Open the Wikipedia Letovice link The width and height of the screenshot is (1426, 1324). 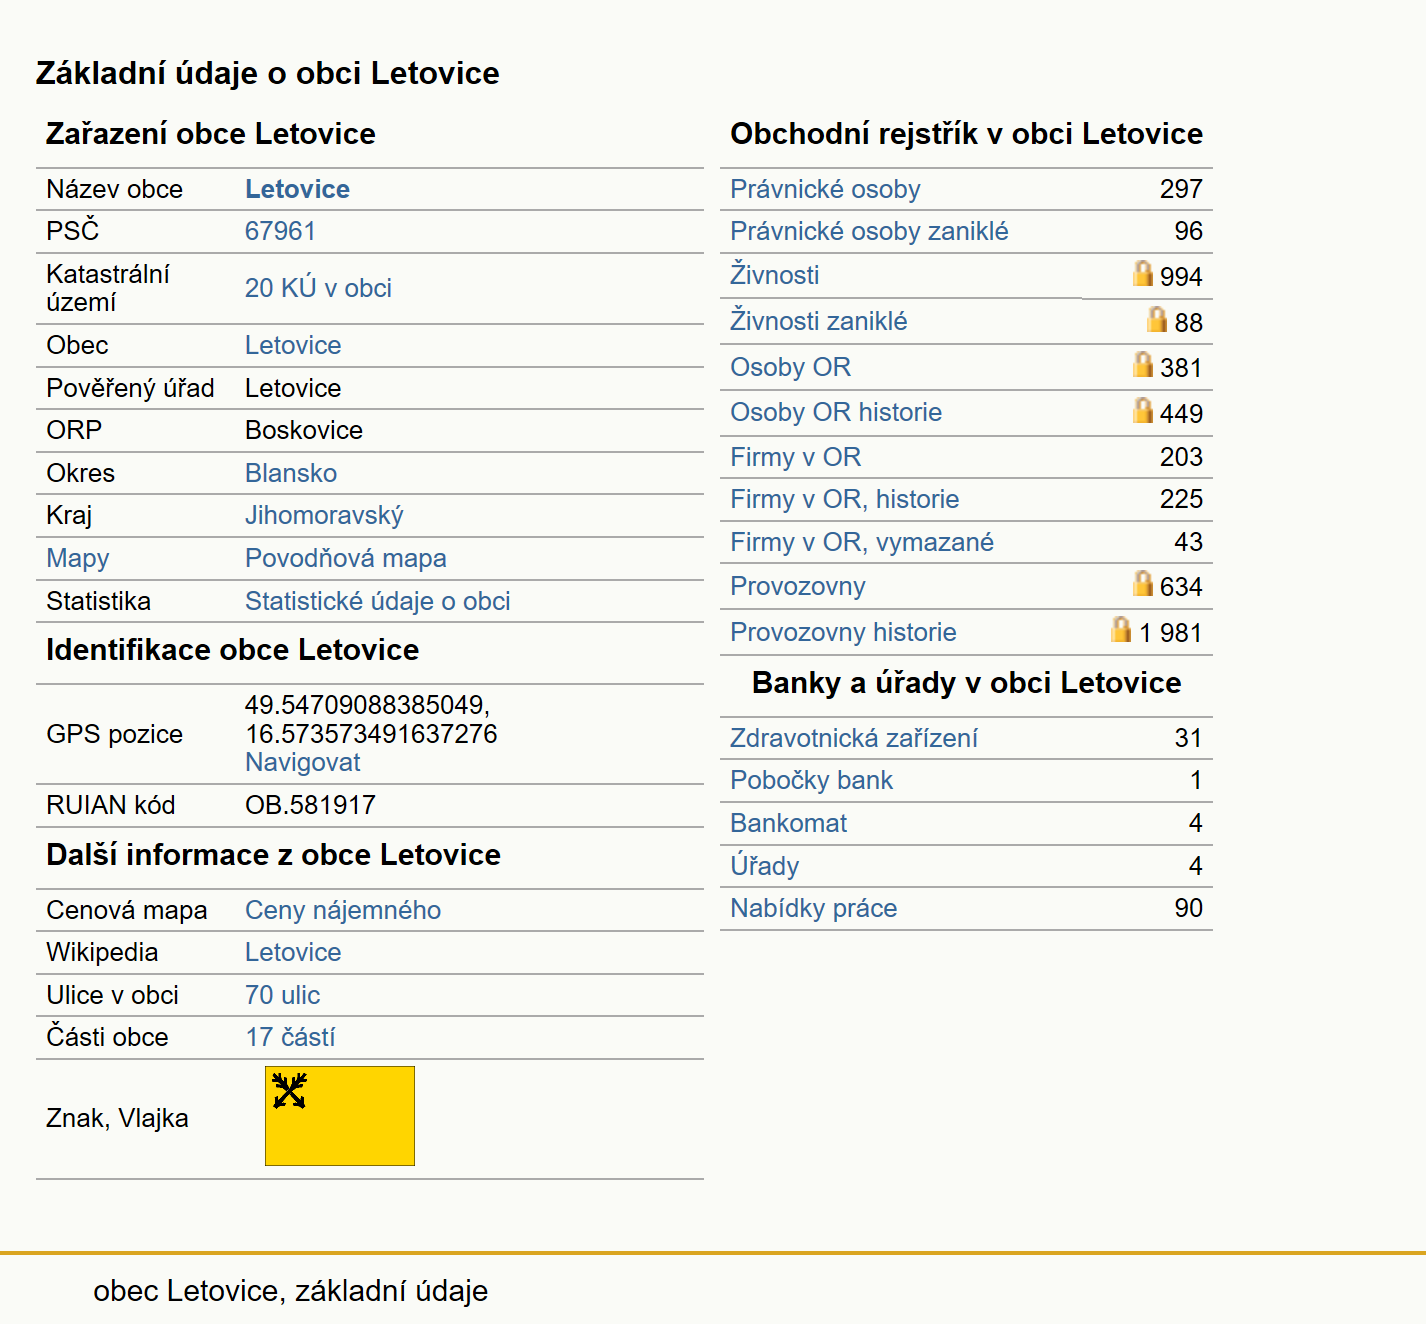click(293, 952)
